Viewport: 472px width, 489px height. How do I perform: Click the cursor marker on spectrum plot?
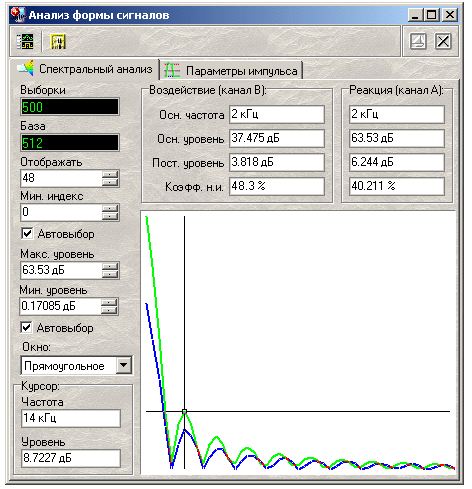(185, 412)
